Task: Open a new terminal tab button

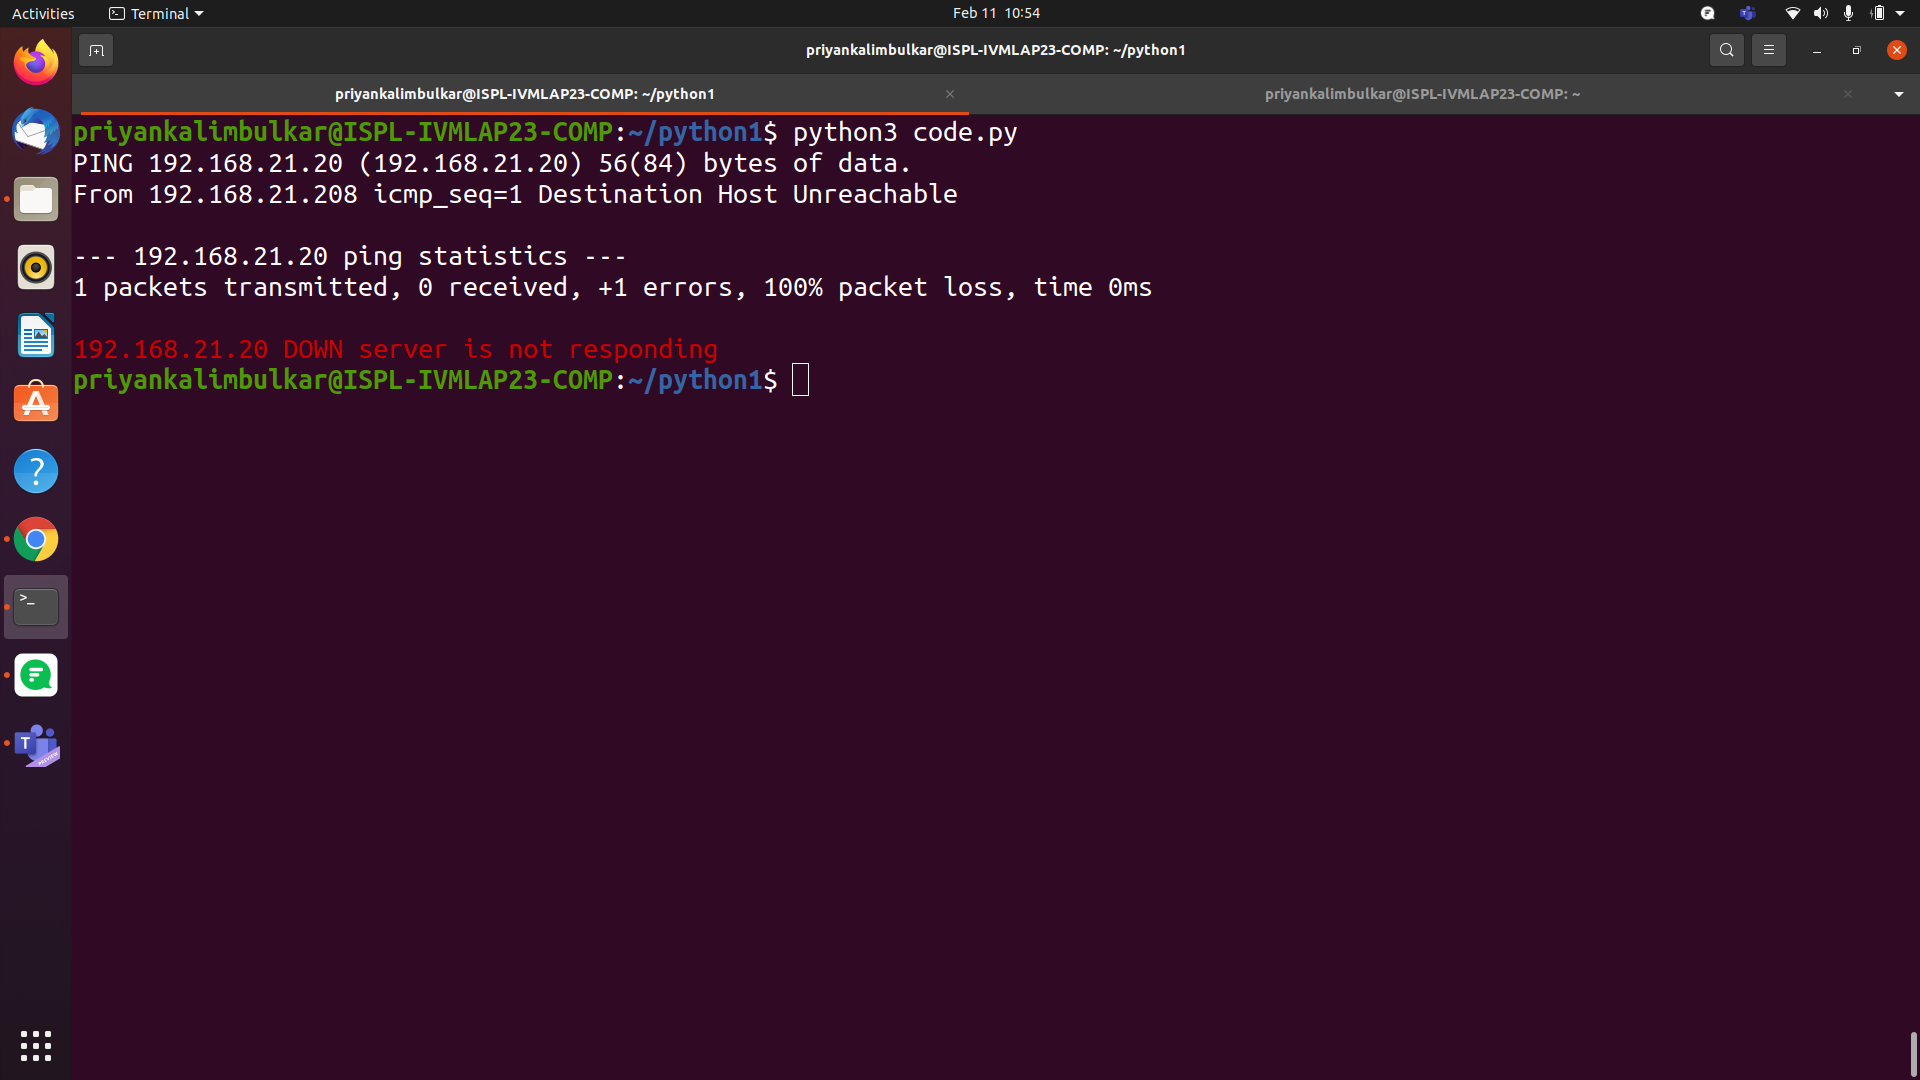Action: coord(96,50)
